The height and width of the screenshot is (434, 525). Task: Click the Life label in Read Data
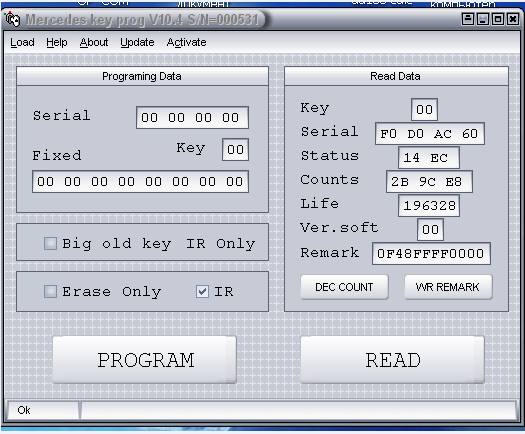[319, 204]
